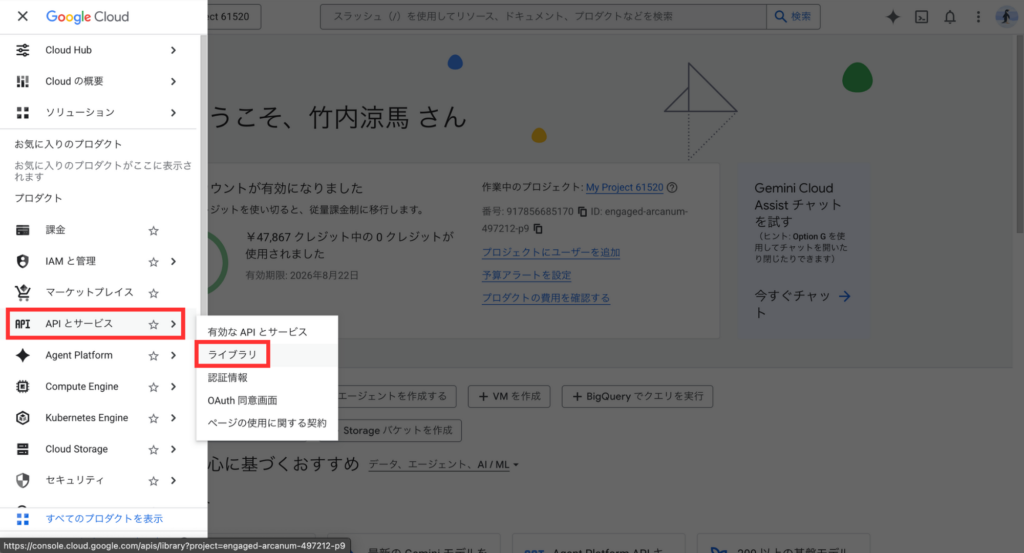Image resolution: width=1024 pixels, height=553 pixels.
Task: Click the 検索 search button
Action: (793, 16)
